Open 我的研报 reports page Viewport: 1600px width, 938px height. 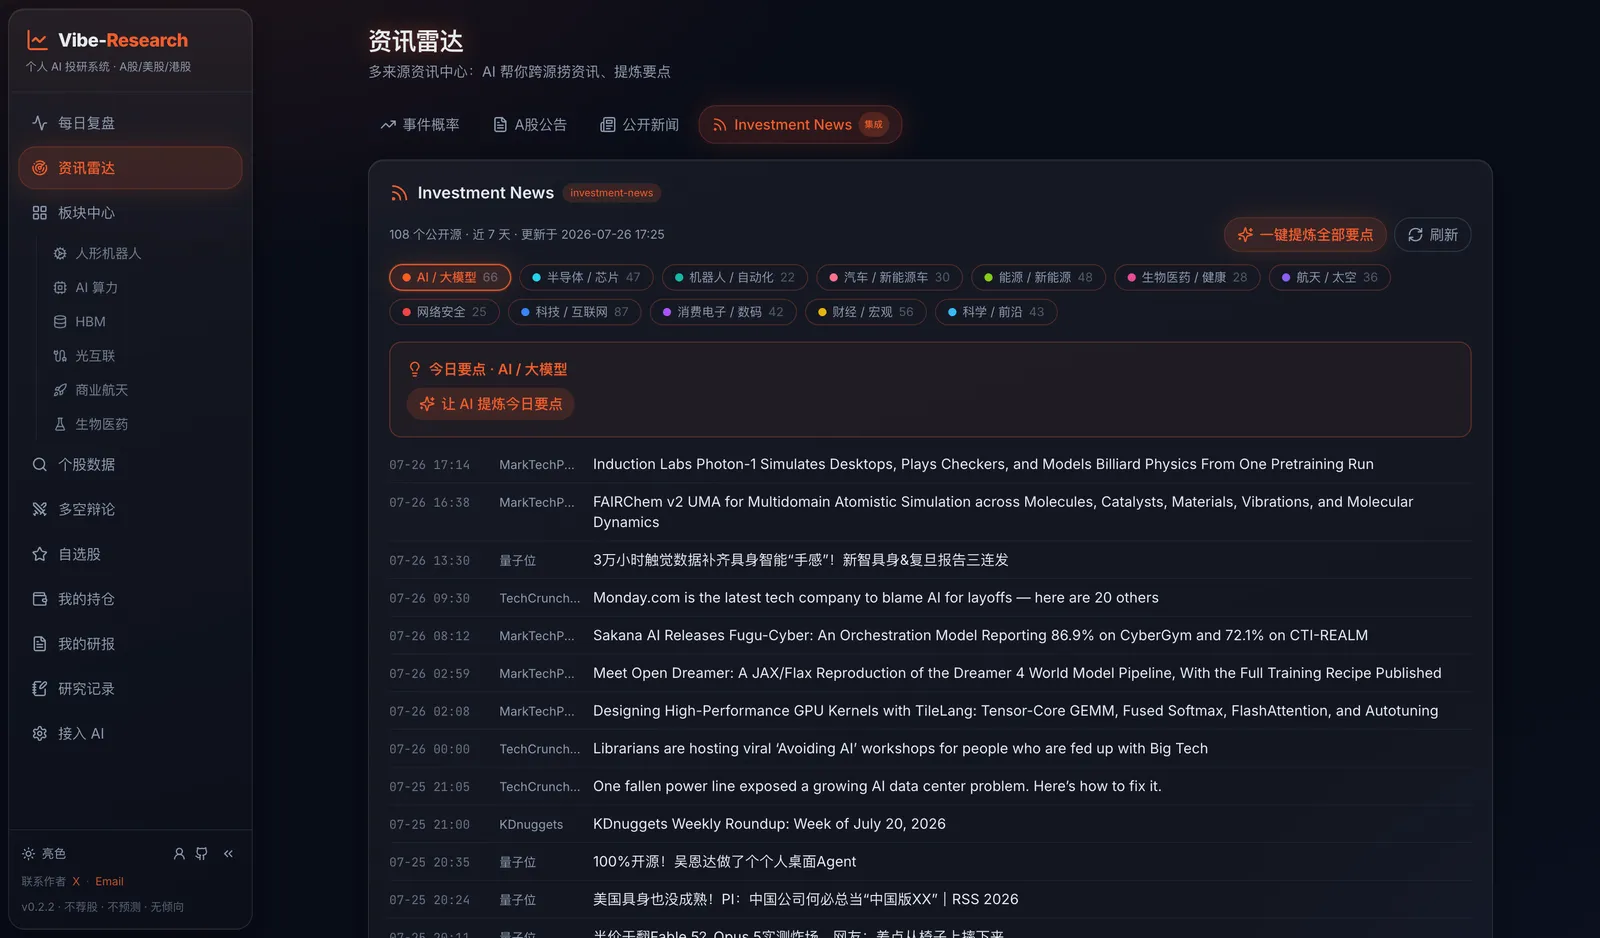130,644
